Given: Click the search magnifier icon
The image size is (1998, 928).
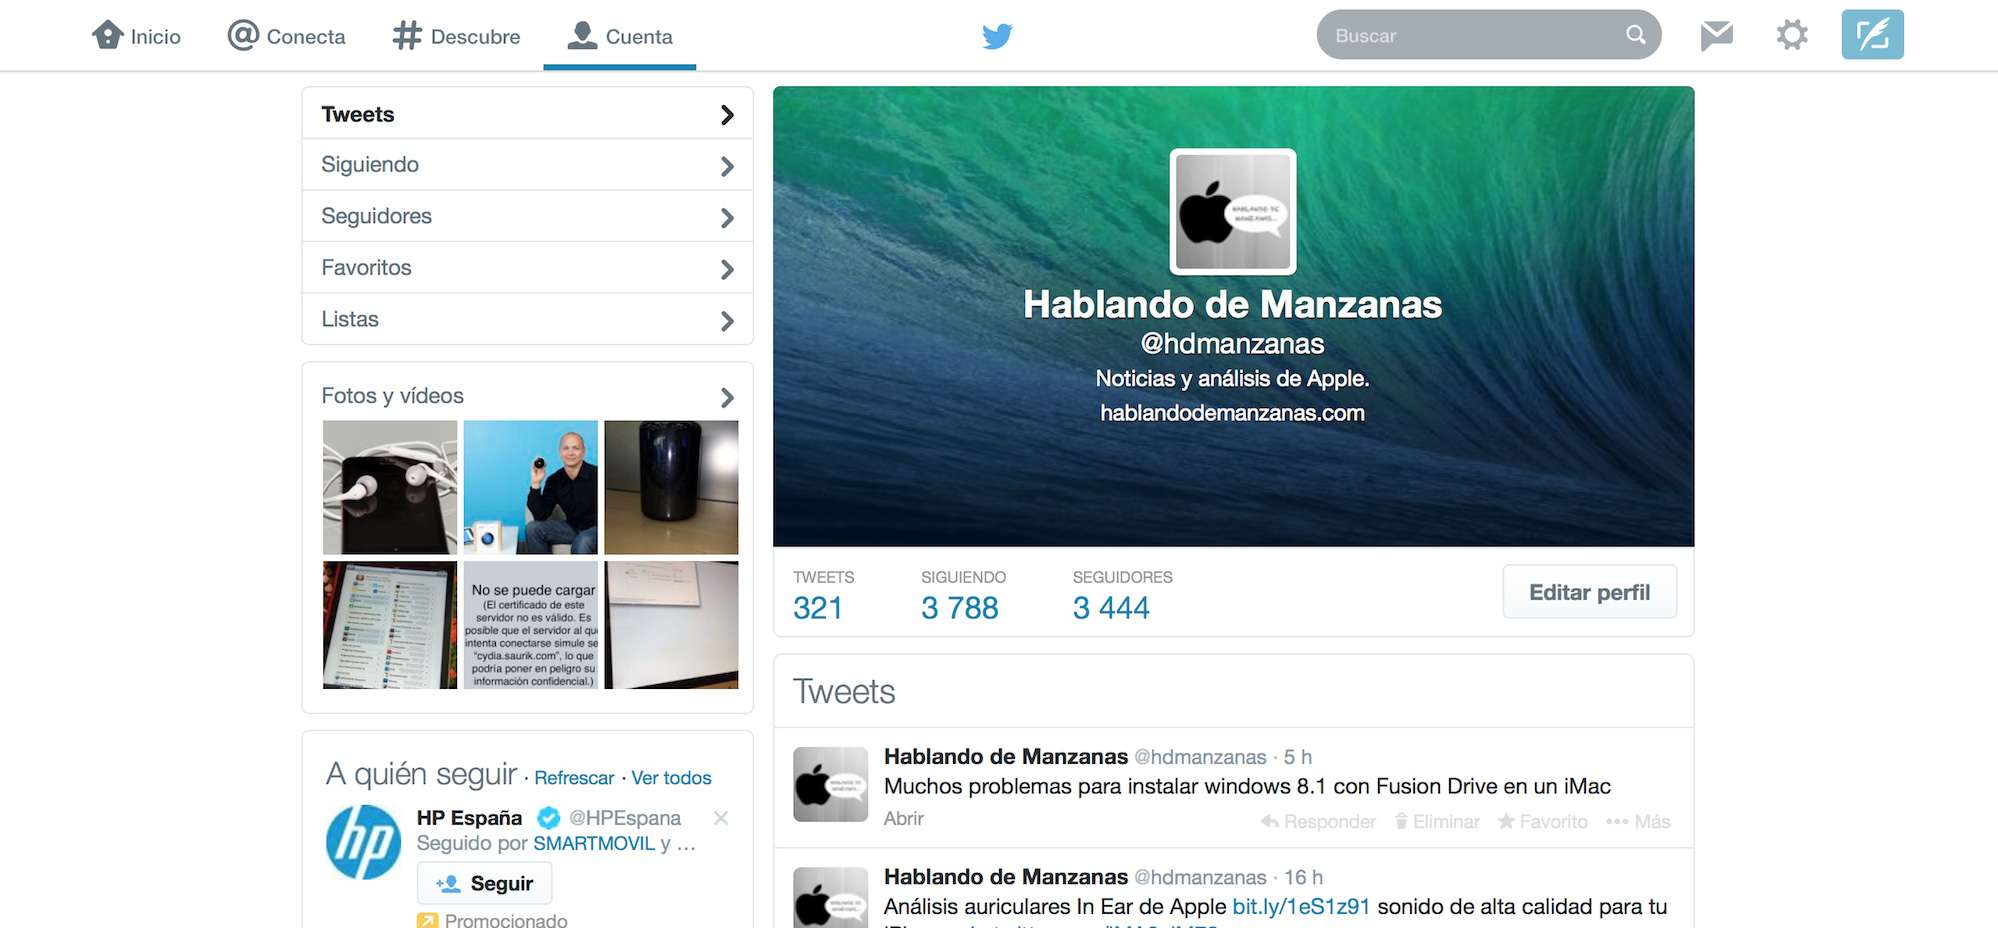Looking at the screenshot, I should (x=1636, y=35).
